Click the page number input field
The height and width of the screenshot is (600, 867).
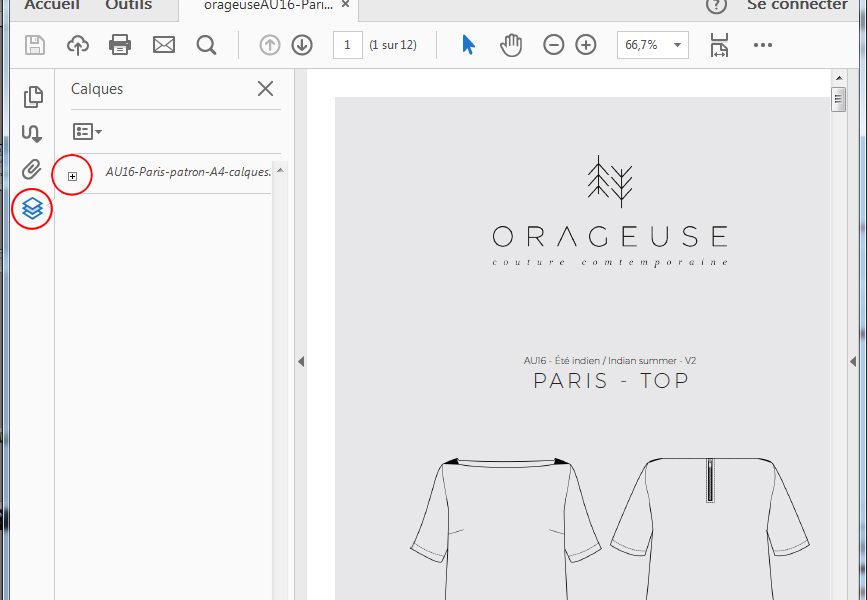pos(347,45)
